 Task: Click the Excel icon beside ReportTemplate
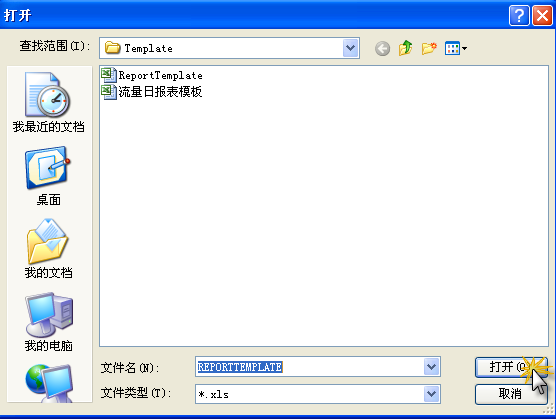pos(109,75)
